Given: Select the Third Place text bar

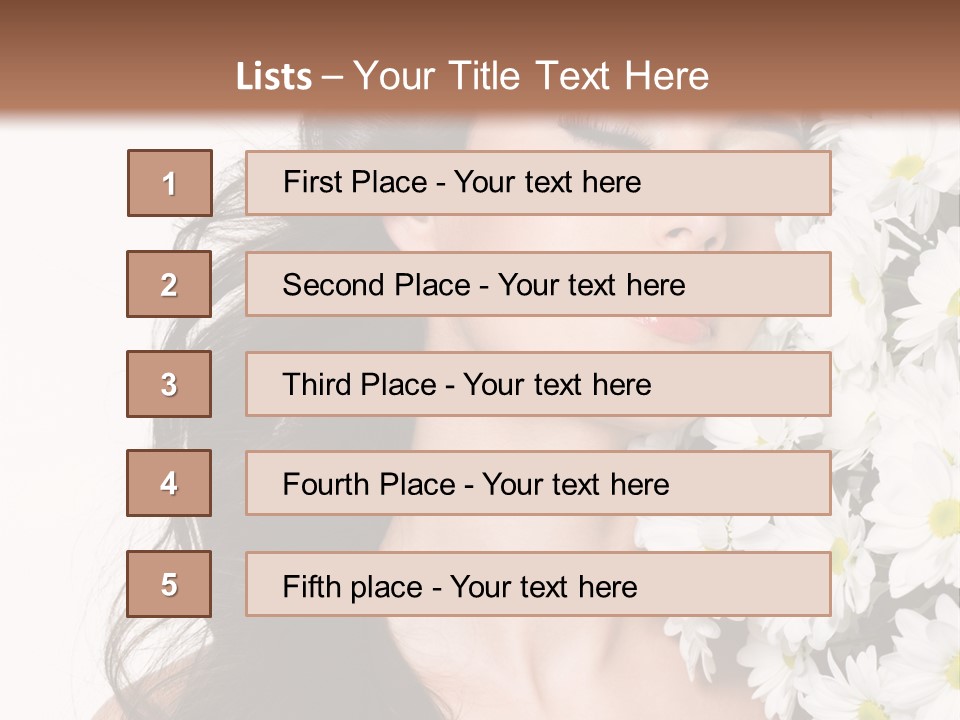Looking at the screenshot, I should click(538, 384).
